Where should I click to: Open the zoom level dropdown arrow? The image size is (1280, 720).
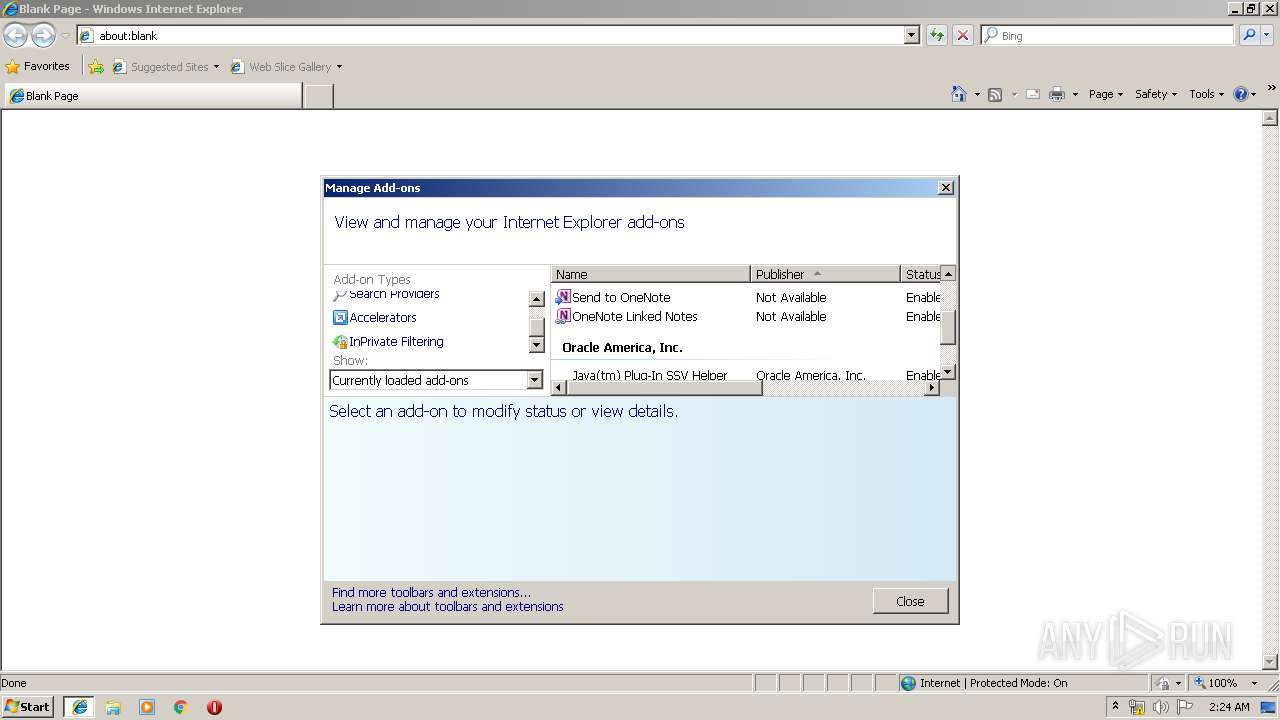(x=1254, y=683)
